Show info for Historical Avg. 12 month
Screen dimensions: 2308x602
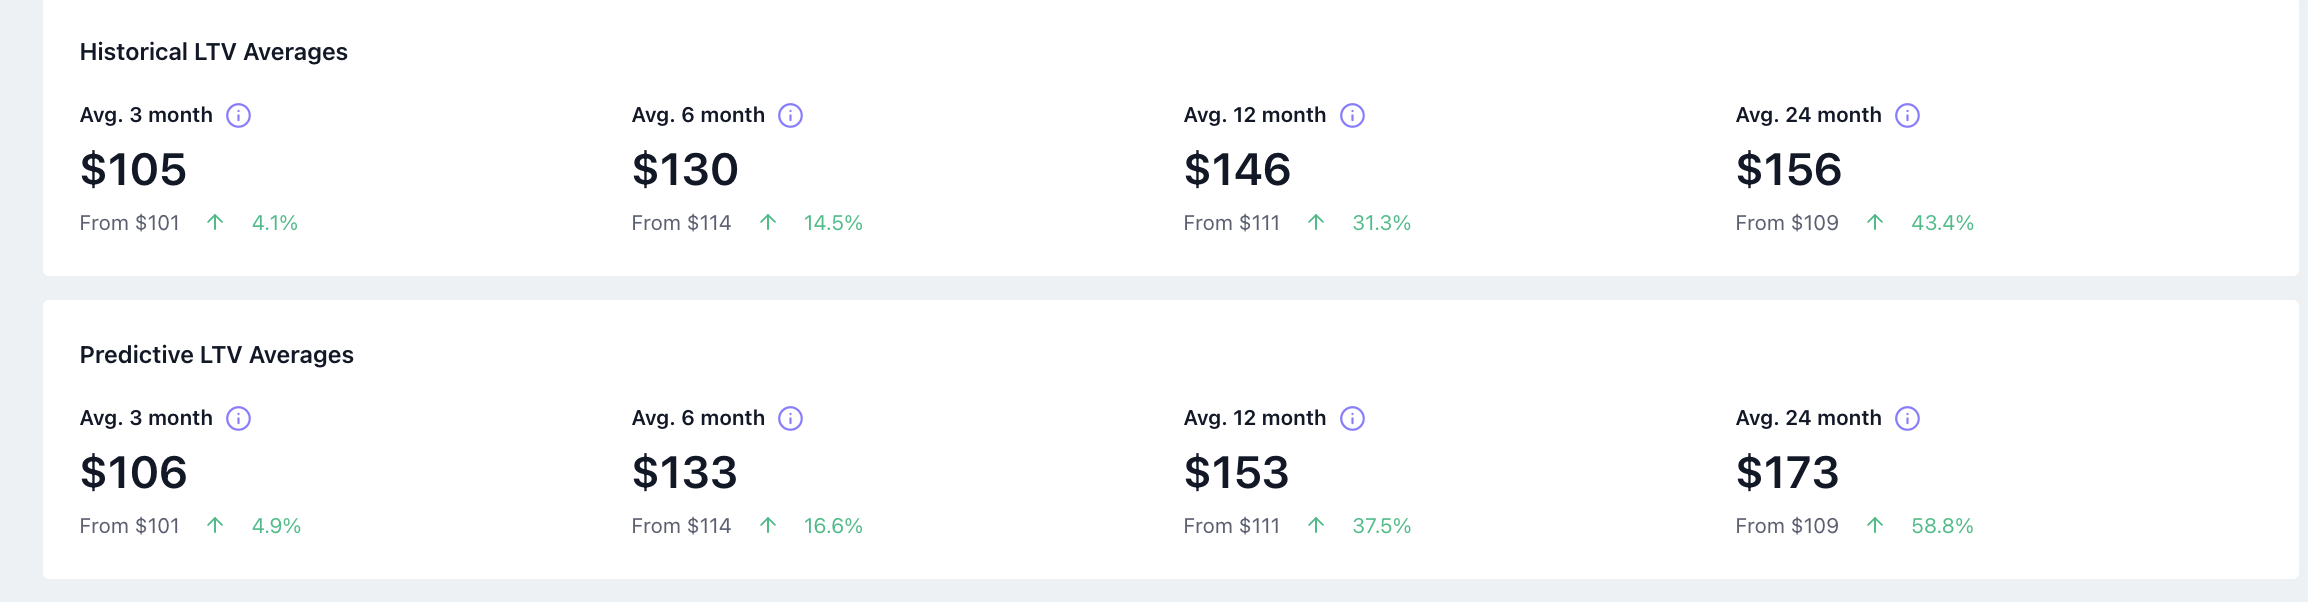1352,116
